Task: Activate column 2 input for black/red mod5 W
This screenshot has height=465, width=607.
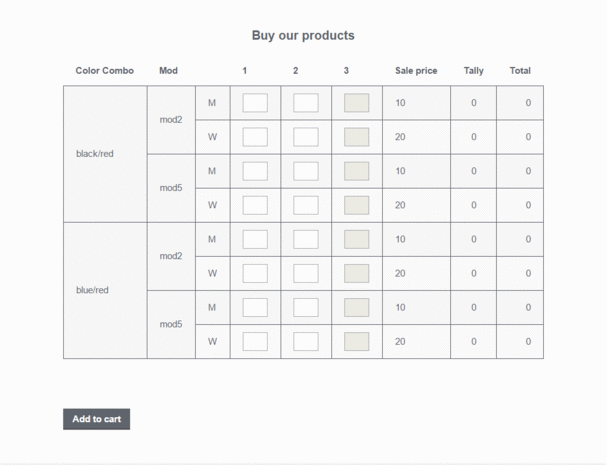Action: tap(306, 205)
